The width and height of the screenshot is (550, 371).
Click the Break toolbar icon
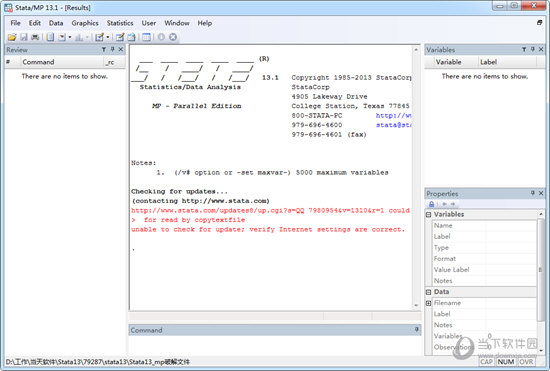coord(173,37)
